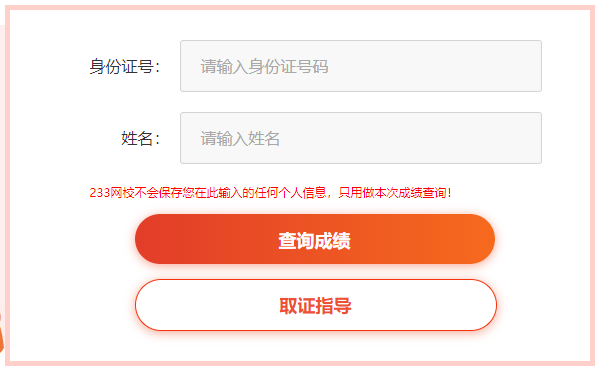Select the red 取证指导 text in the outlined button
This screenshot has width=599, height=369.
coord(315,306)
